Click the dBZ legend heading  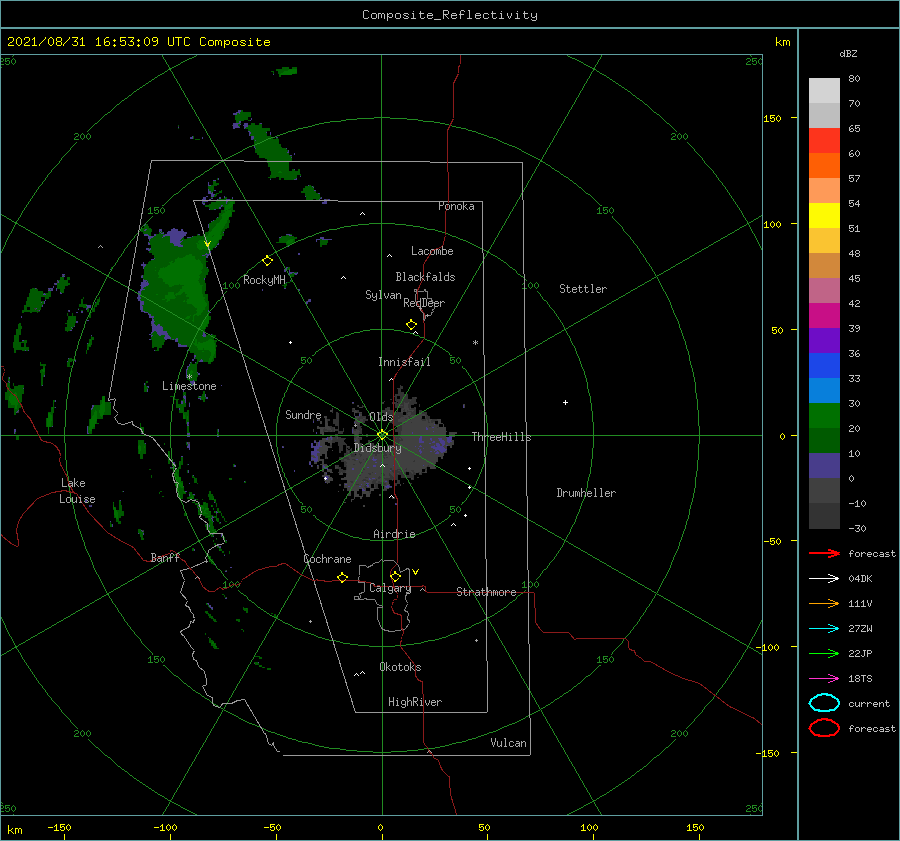(848, 53)
